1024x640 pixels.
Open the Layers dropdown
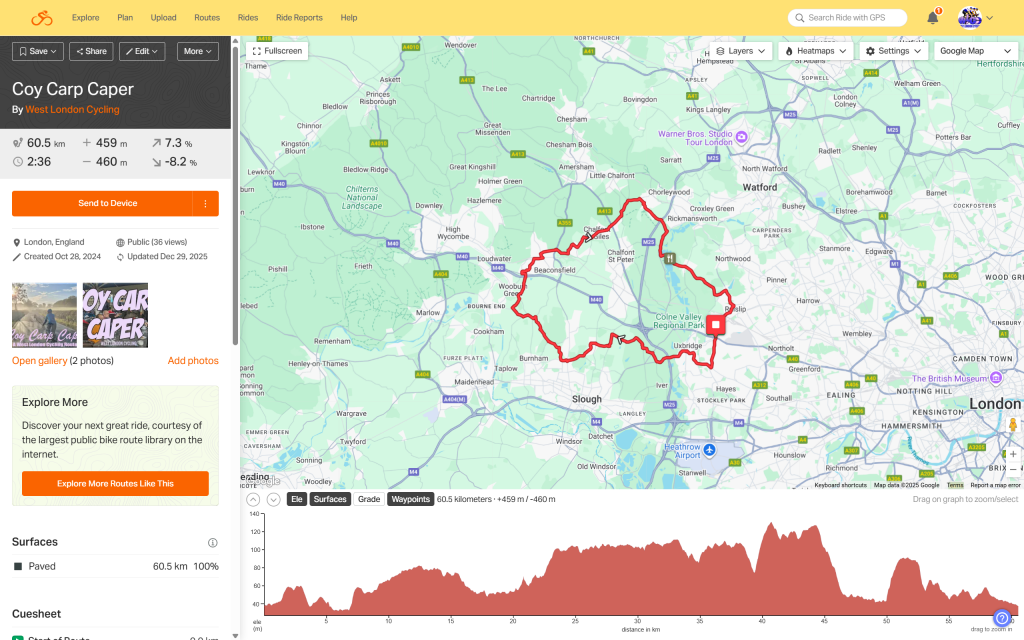tap(741, 50)
